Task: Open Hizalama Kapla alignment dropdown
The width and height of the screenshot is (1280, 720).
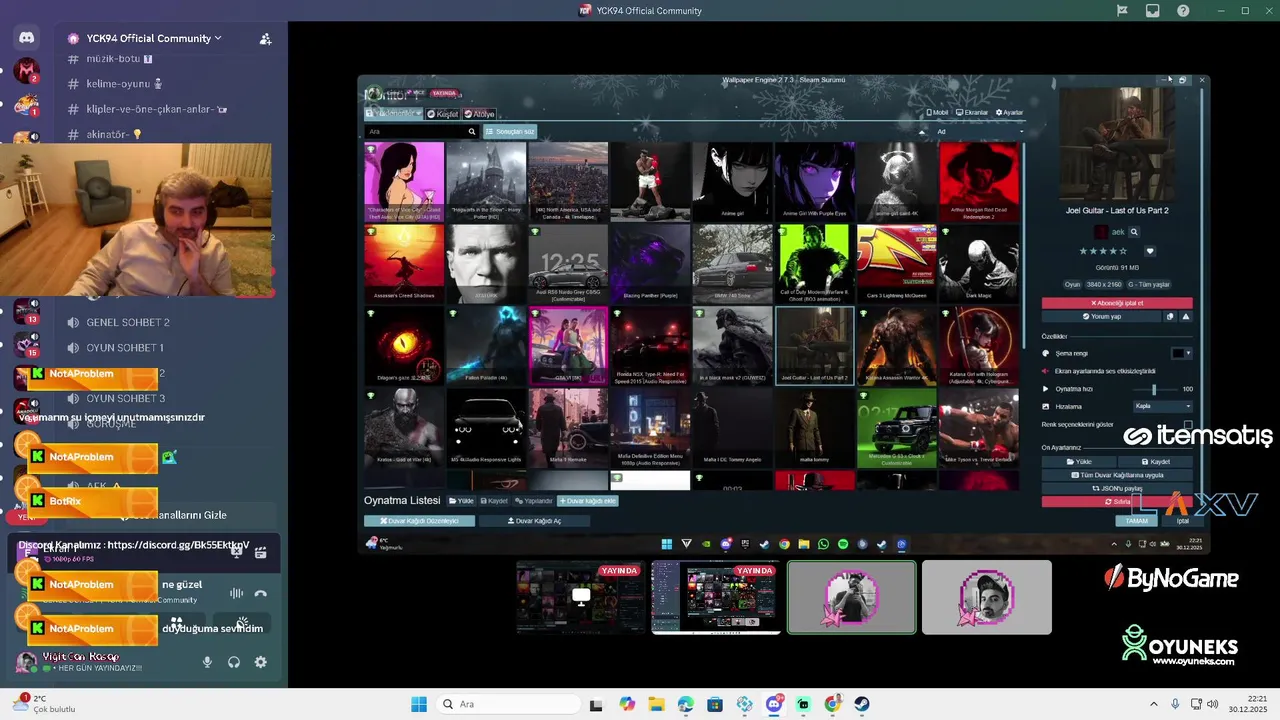Action: 1163,406
